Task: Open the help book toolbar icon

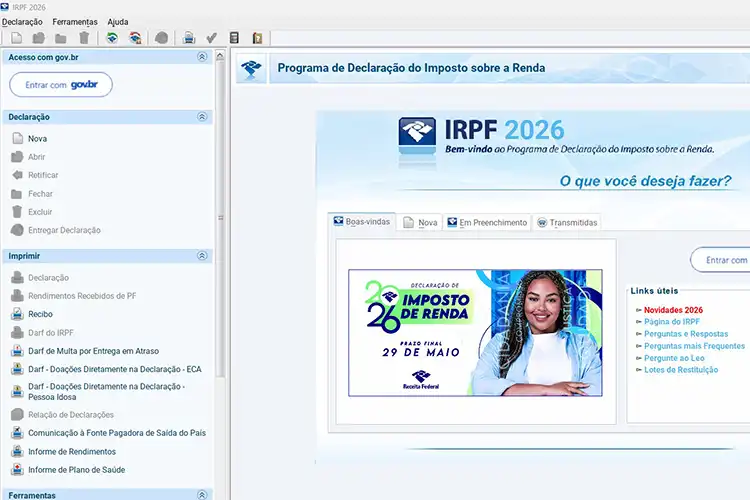Action: tap(257, 38)
